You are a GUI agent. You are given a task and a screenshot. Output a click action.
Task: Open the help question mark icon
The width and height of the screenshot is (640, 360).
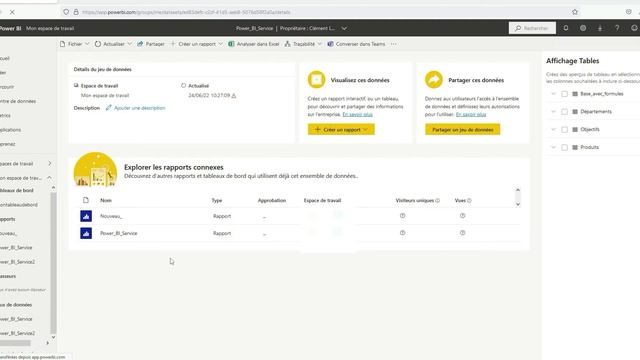coord(617,28)
